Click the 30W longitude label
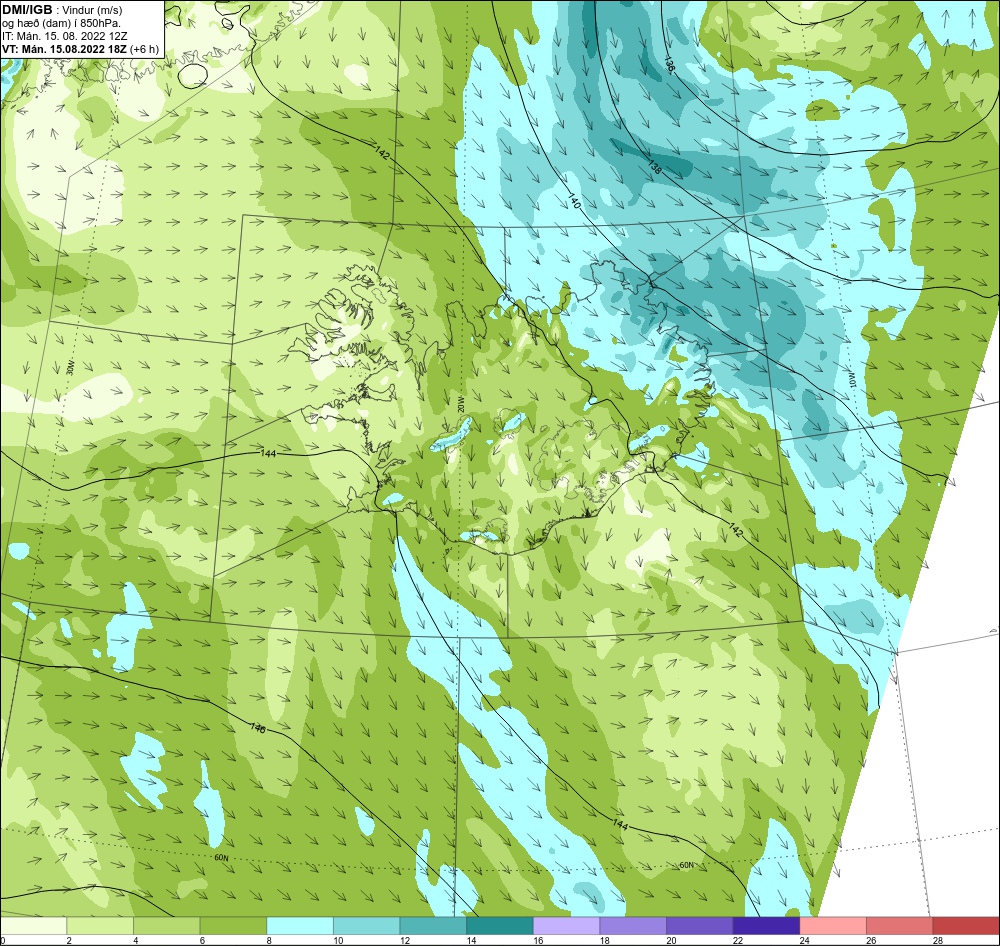1000x946 pixels. [70, 368]
